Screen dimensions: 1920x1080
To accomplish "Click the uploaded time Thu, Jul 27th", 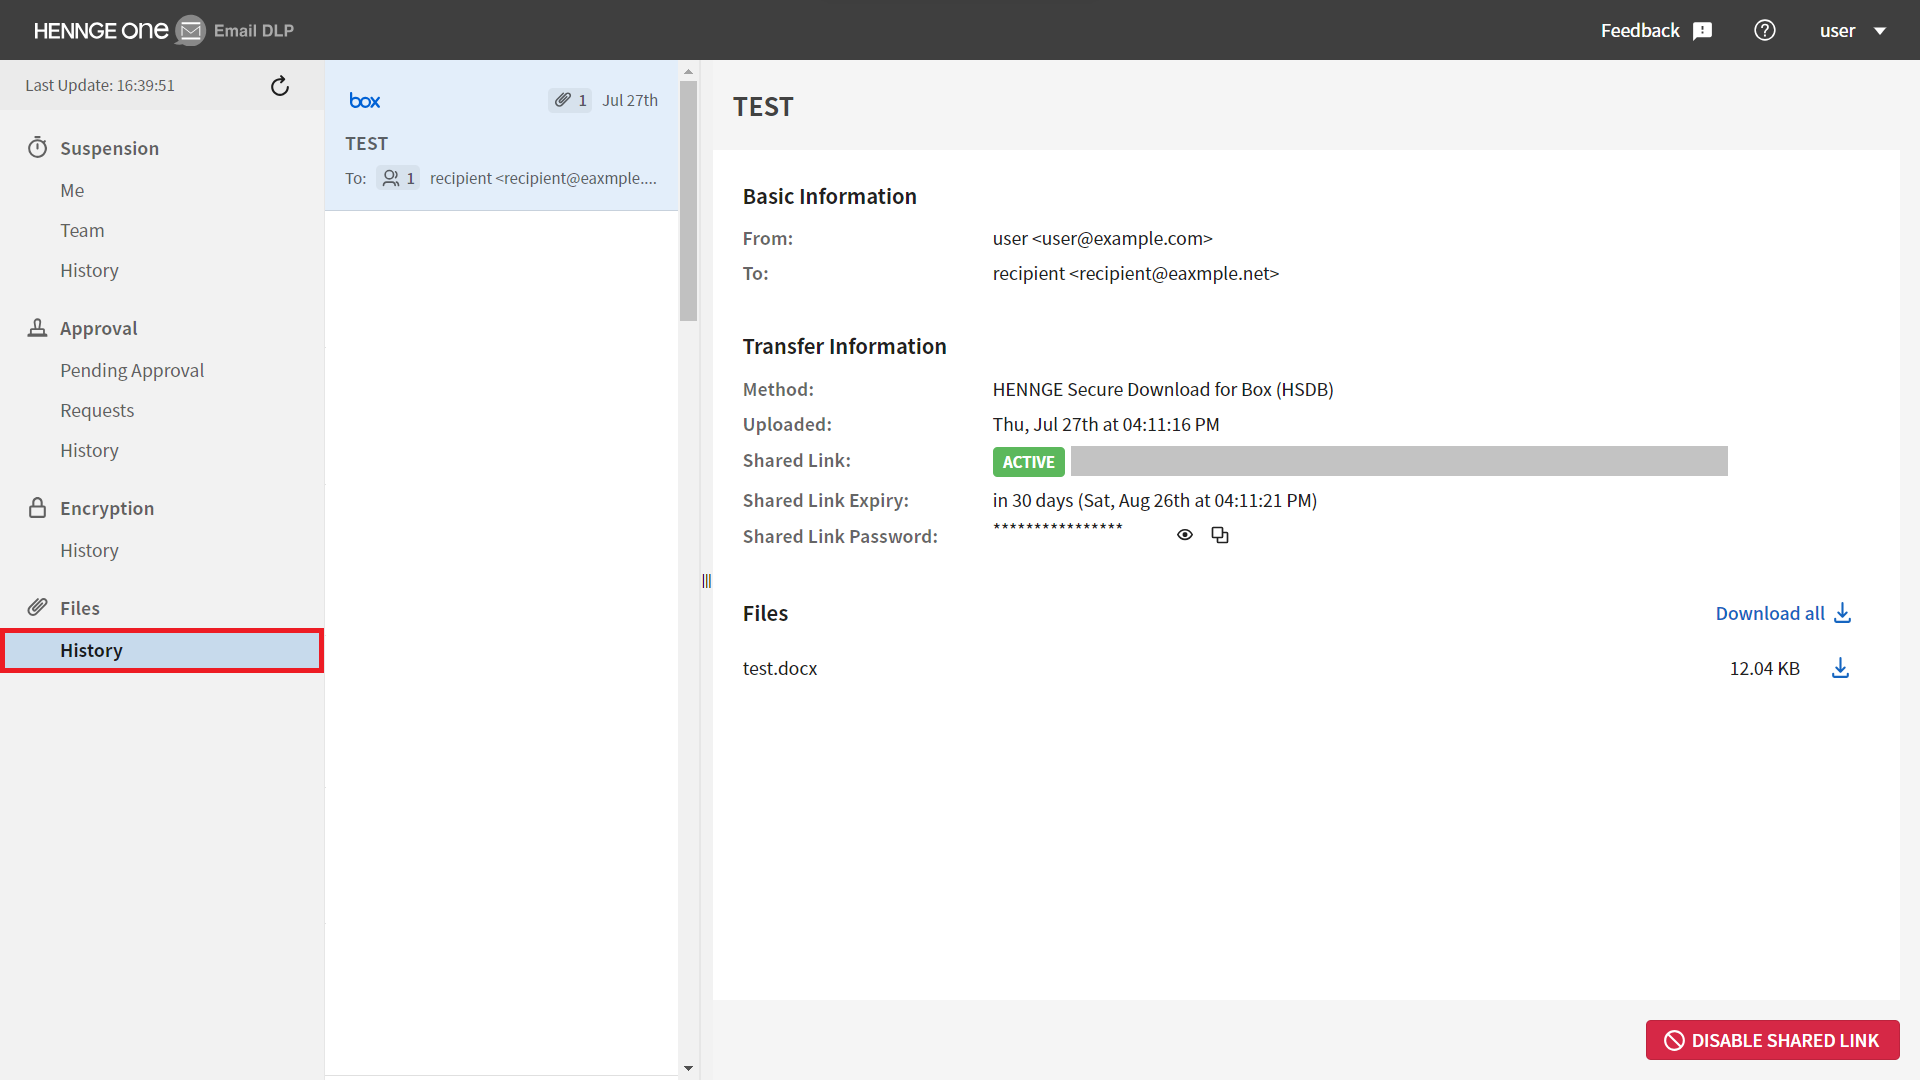I will (x=1106, y=424).
